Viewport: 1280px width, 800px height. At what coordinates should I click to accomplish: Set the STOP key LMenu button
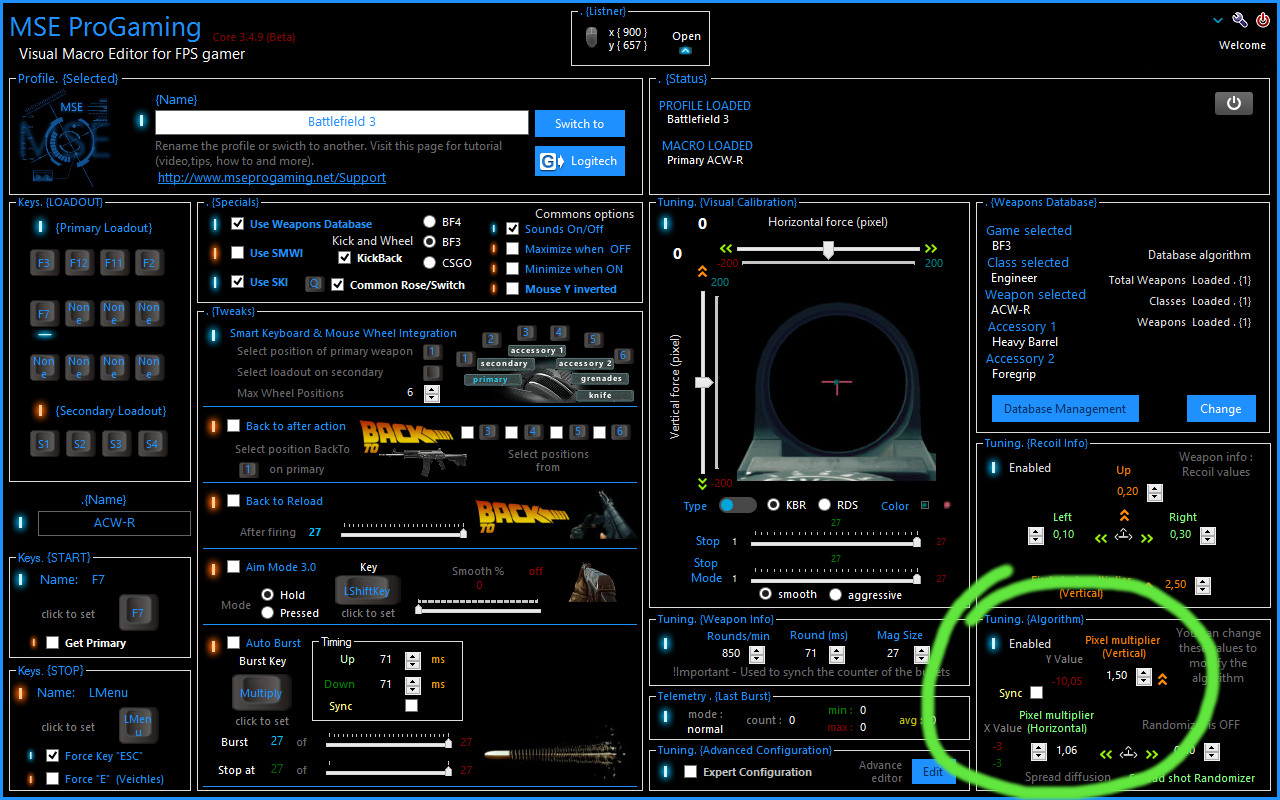pyautogui.click(x=138, y=726)
